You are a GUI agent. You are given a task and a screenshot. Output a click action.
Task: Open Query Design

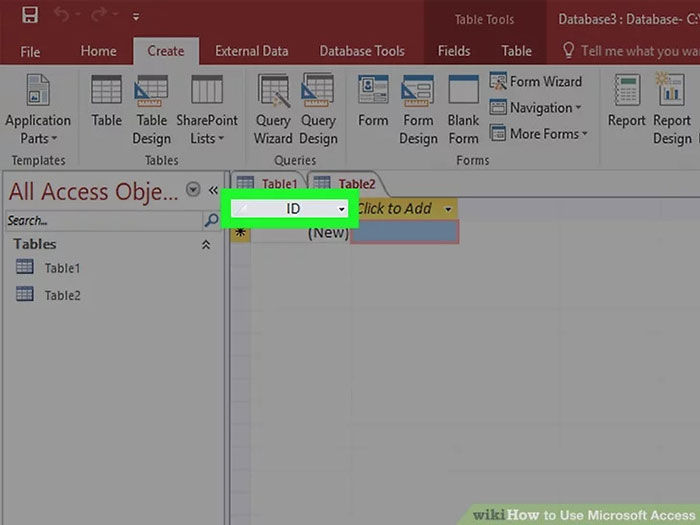tap(318, 110)
